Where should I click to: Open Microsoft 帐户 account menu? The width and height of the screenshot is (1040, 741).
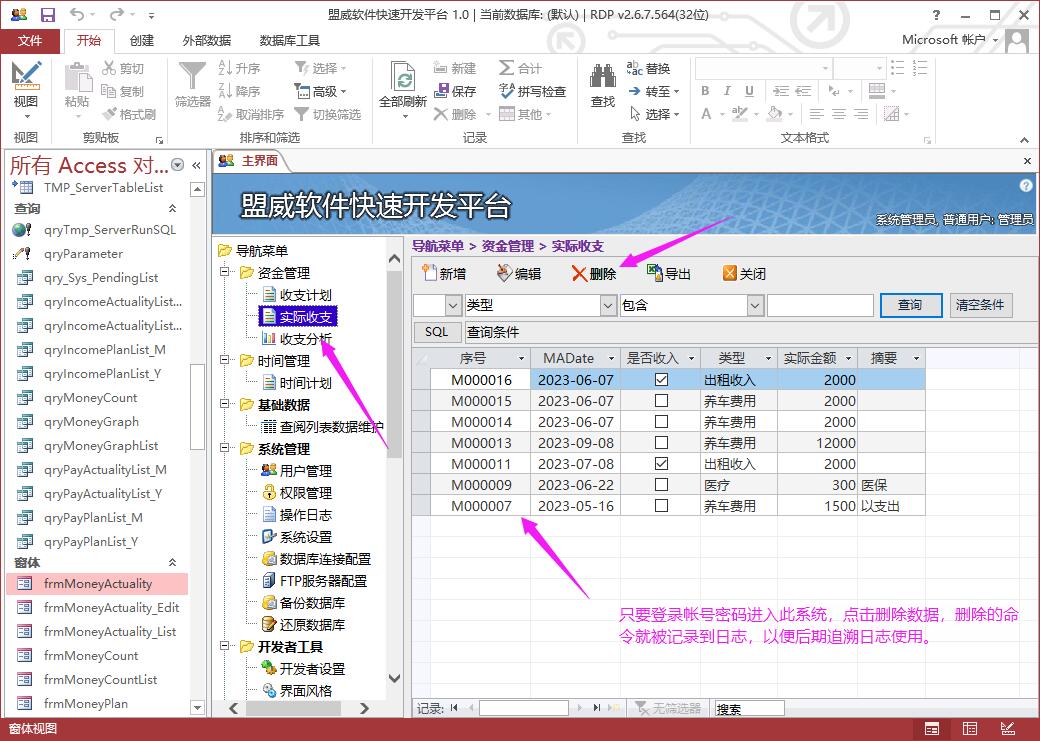948,40
